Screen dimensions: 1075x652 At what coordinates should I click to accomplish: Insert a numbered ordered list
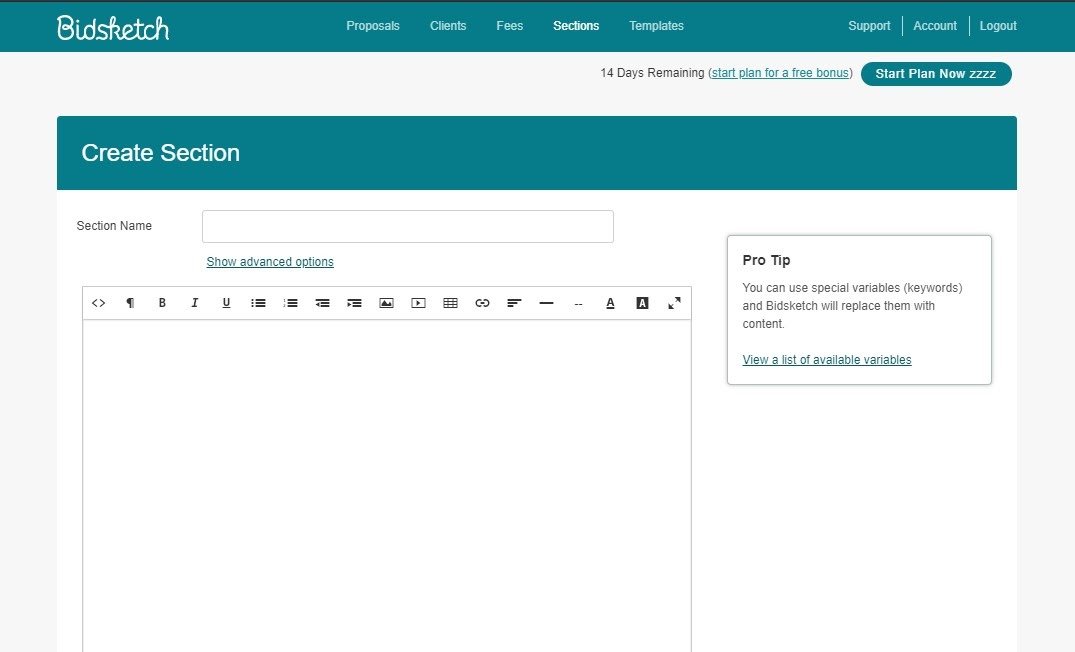(290, 303)
